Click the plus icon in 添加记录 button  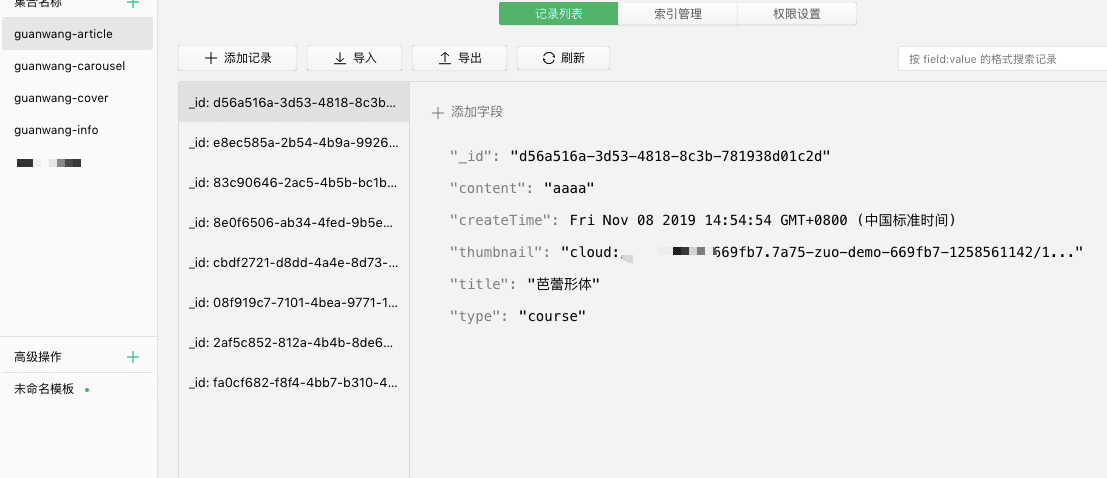click(210, 59)
